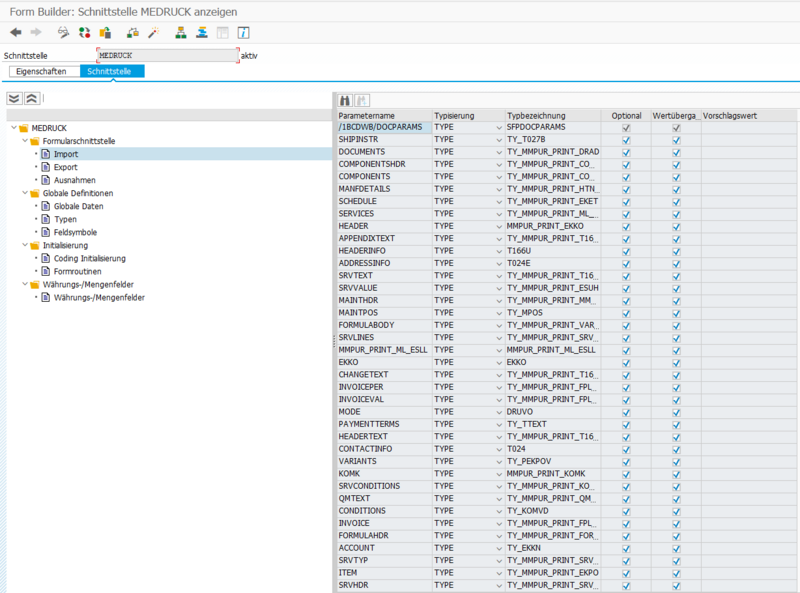
Task: Open Coding Initialisierung in the tree
Action: (92, 258)
